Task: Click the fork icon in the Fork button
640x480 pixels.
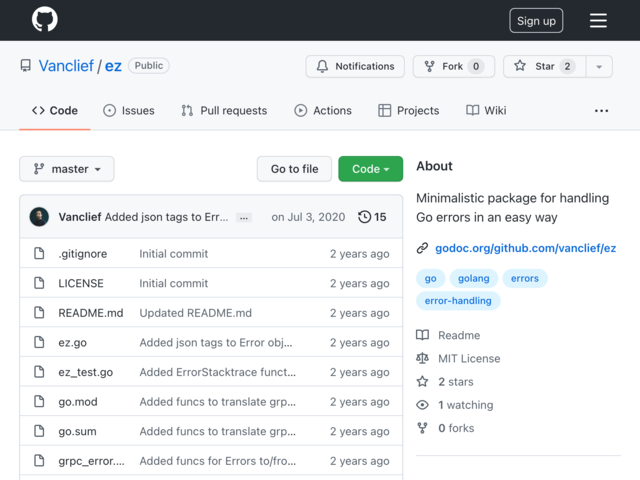Action: 429,66
